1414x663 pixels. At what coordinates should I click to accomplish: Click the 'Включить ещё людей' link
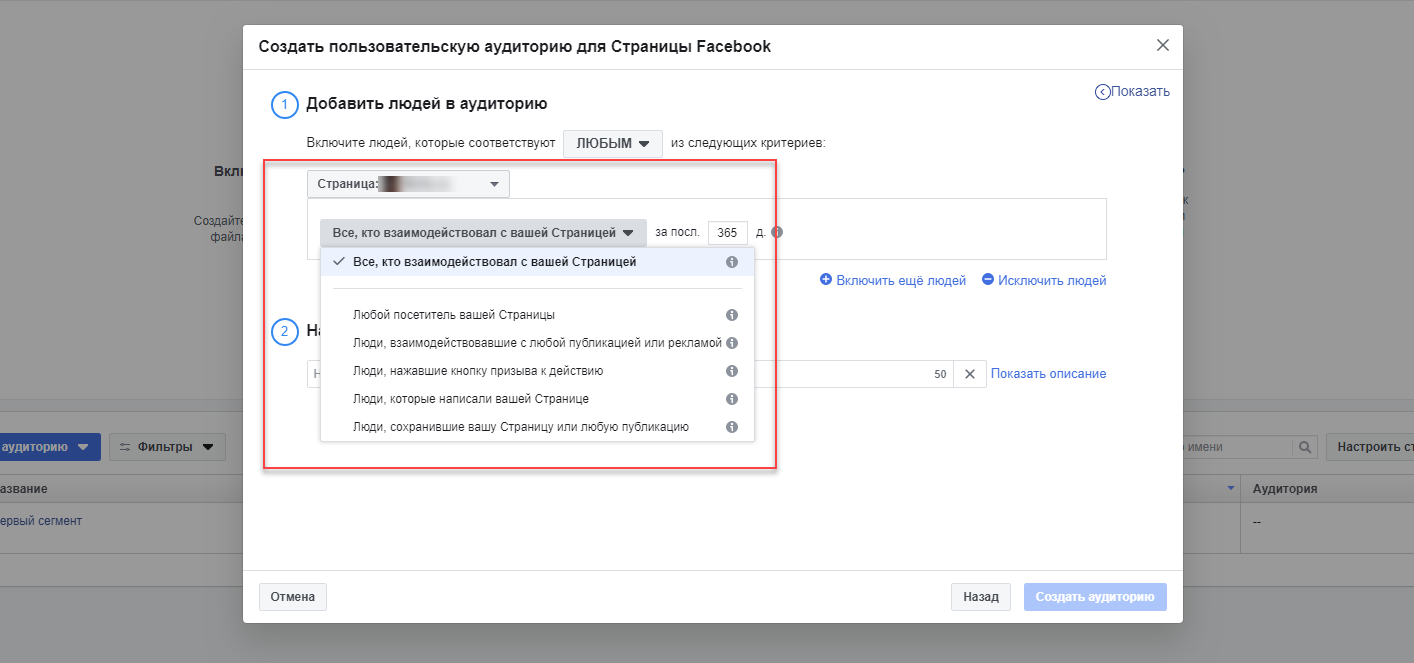893,281
